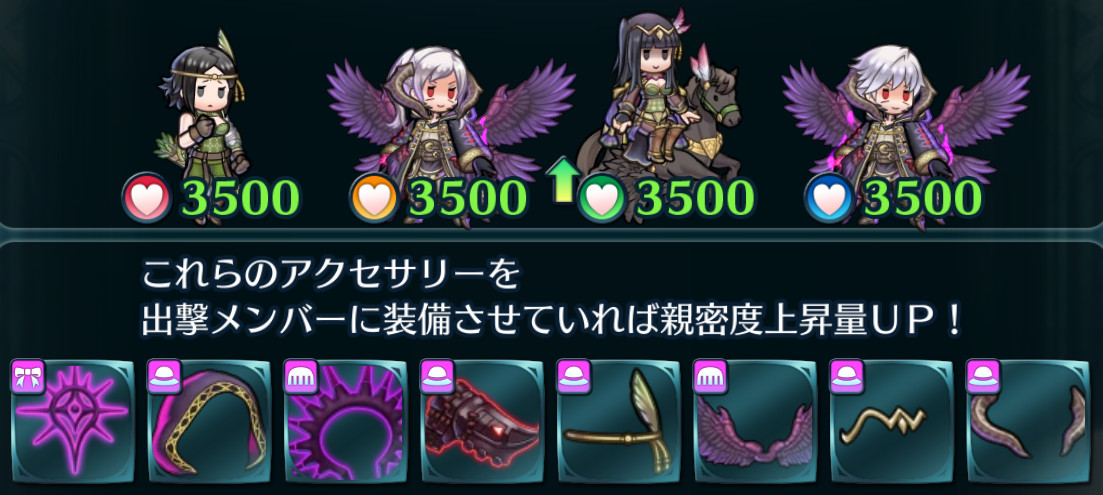
Task: Tap the green heart affinity icon
Action: point(601,198)
